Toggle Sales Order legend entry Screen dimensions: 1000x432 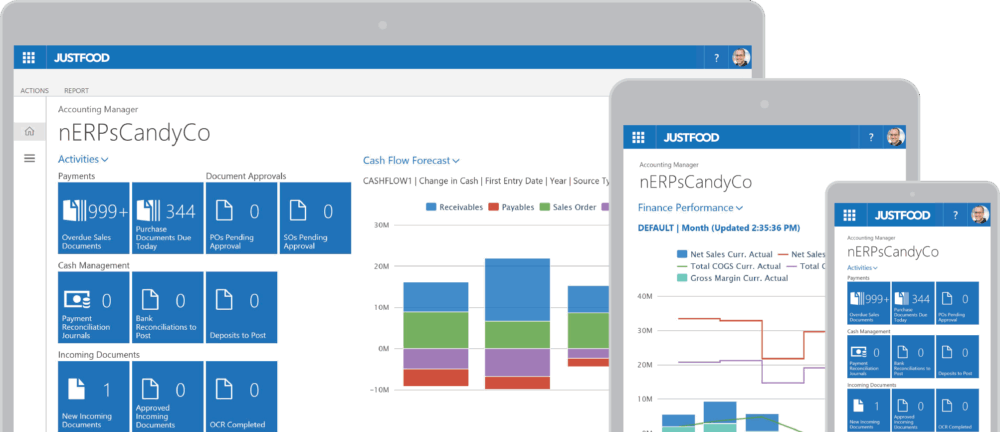[567, 207]
